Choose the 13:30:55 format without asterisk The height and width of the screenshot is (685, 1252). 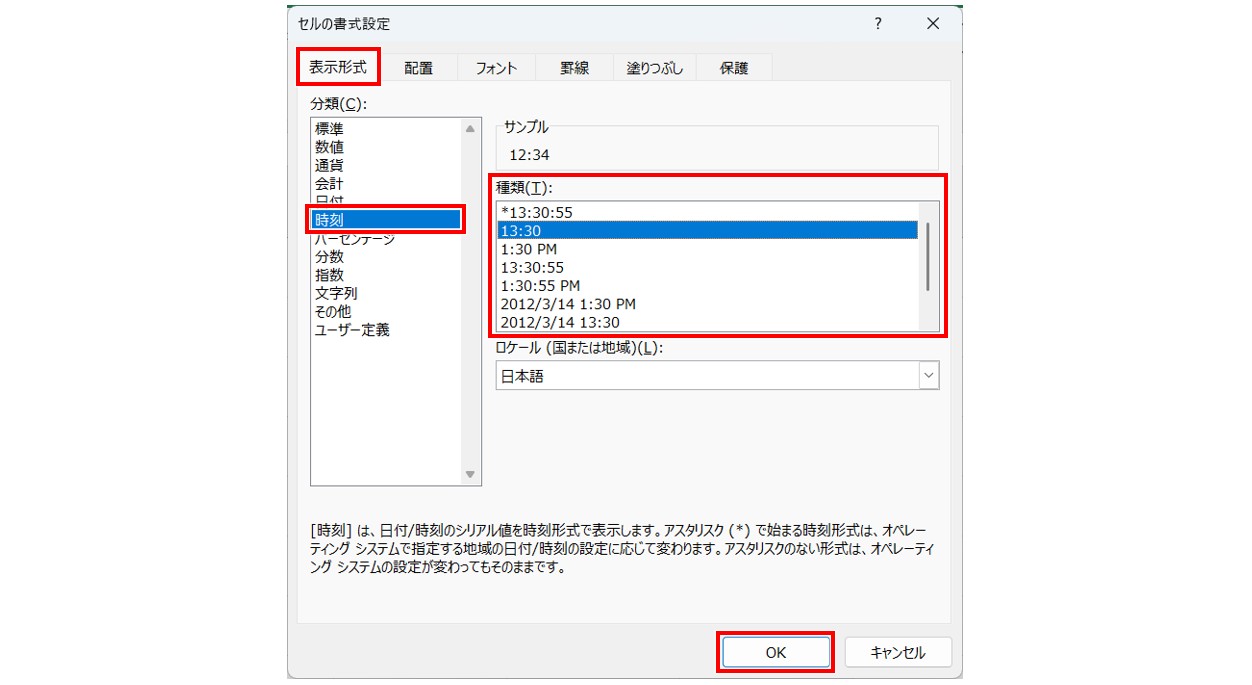[x=707, y=267]
